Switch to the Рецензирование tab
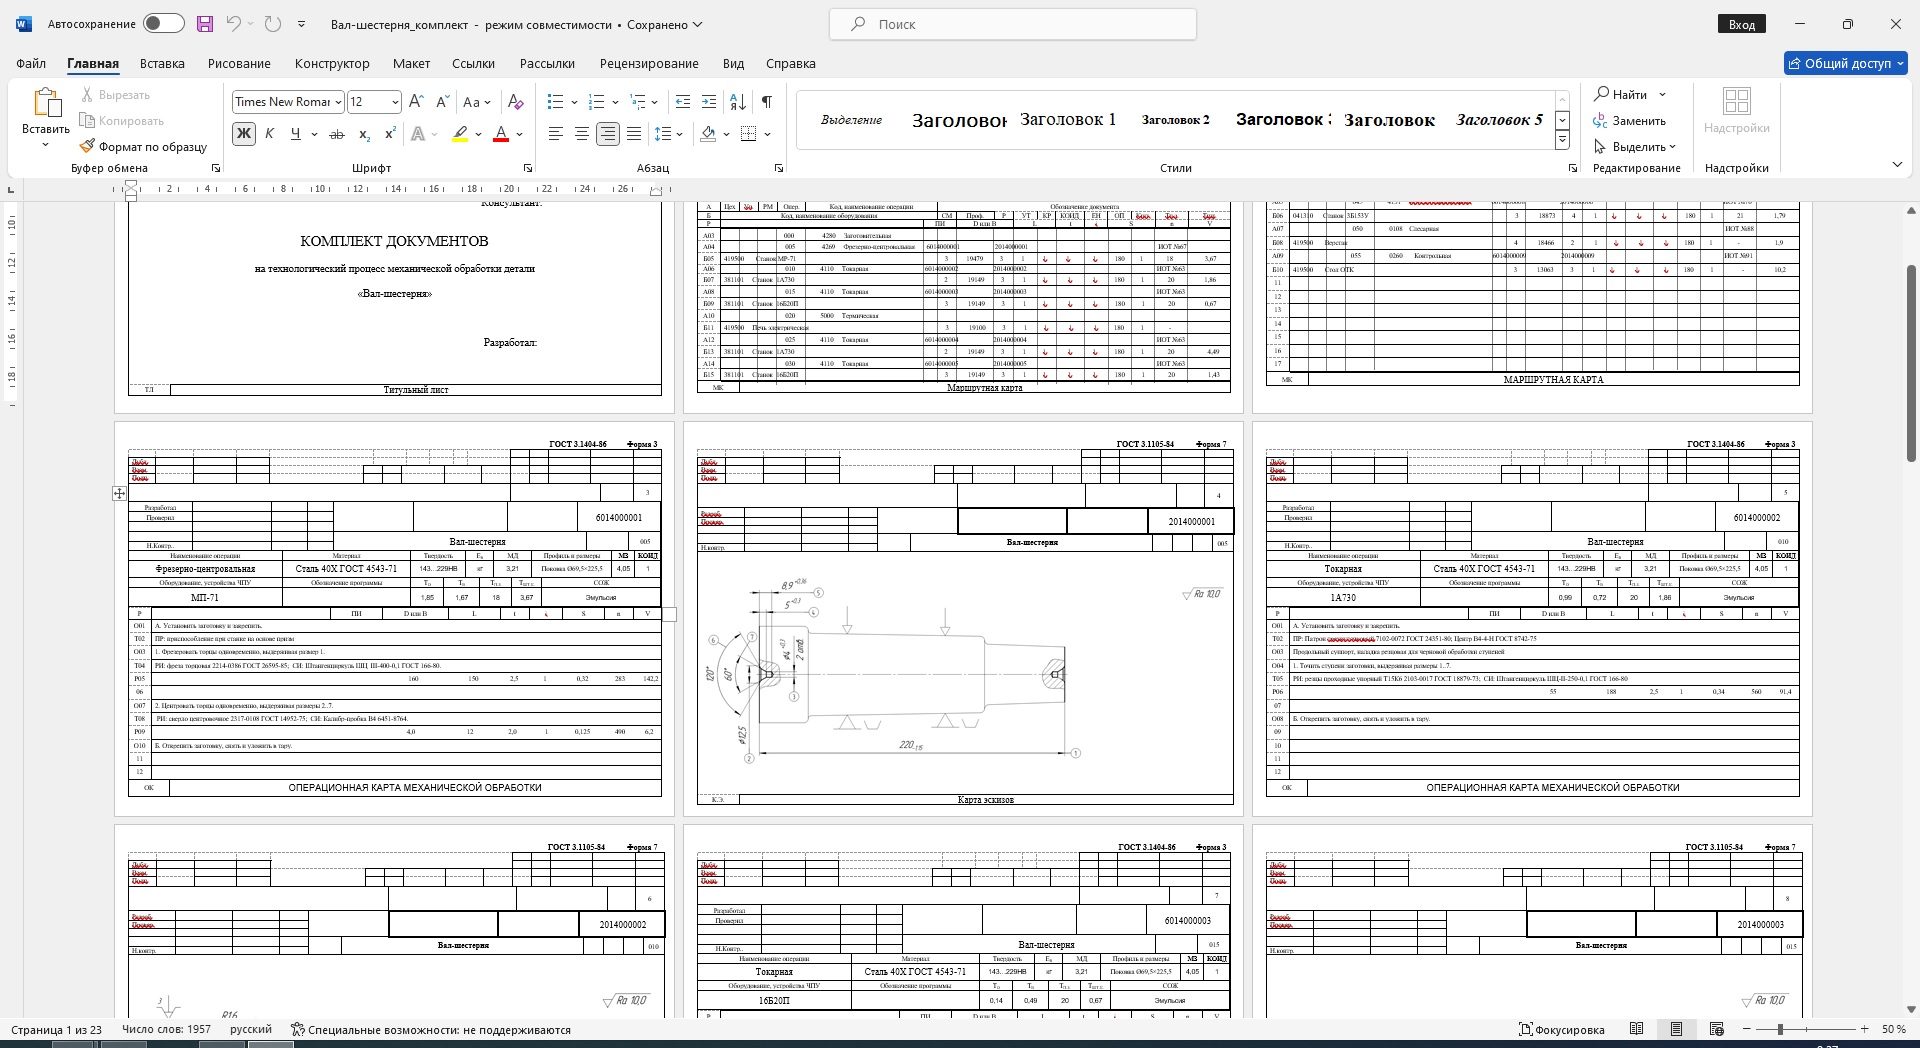Screen dimensions: 1920x1048 coord(648,63)
